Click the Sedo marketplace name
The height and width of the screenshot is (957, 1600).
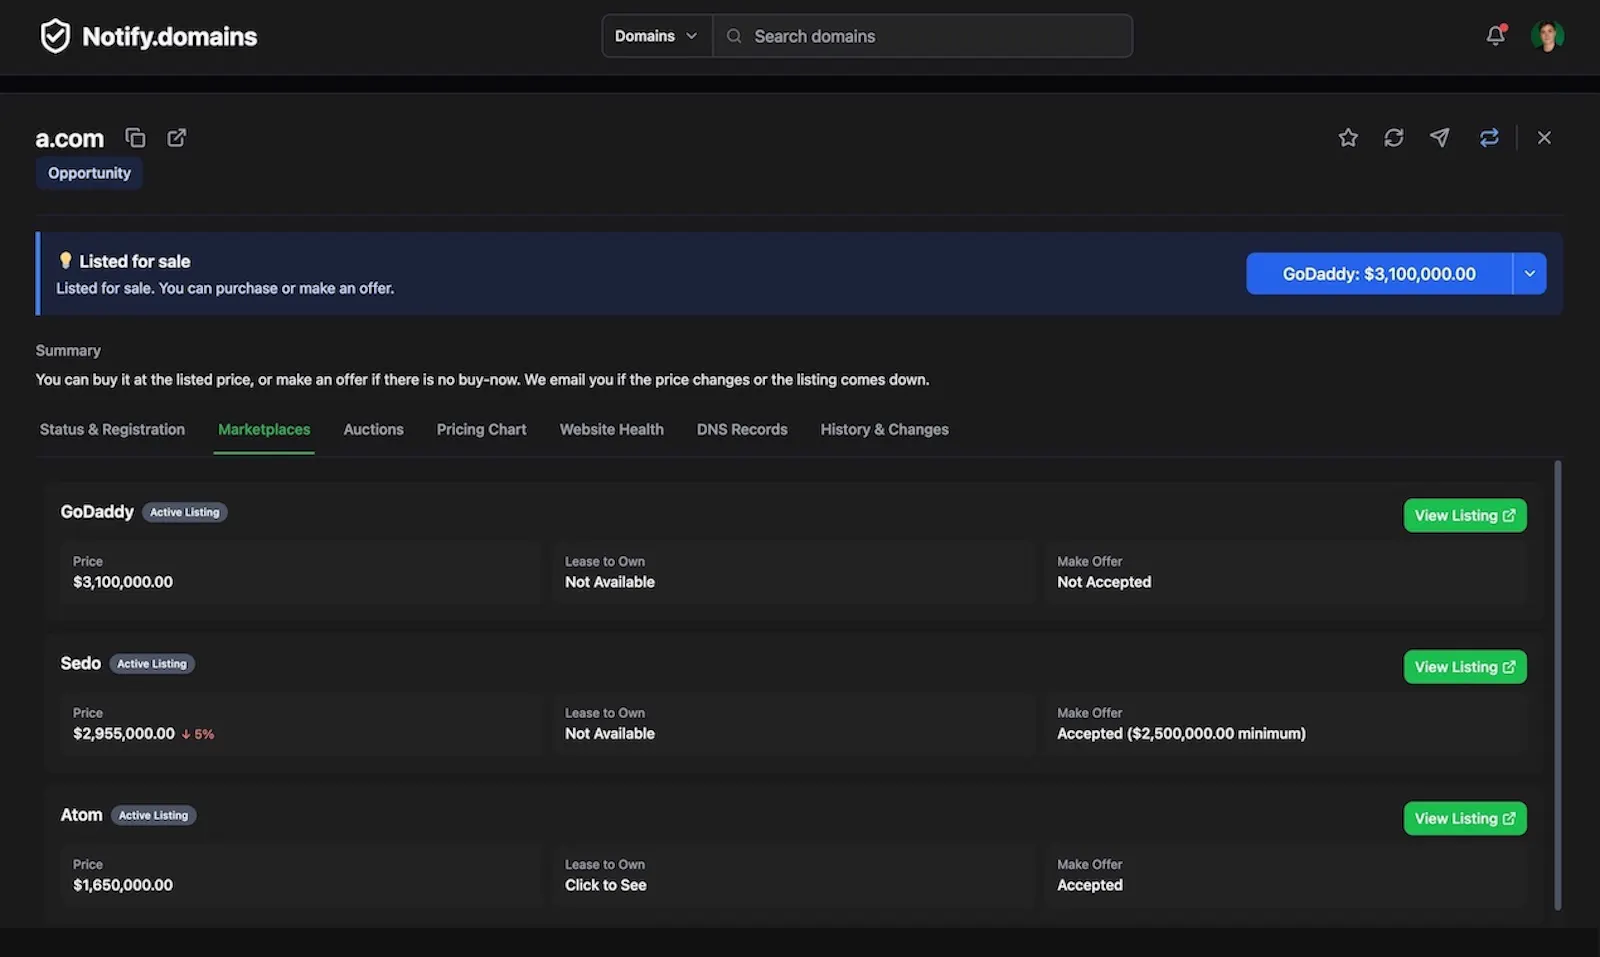(80, 664)
